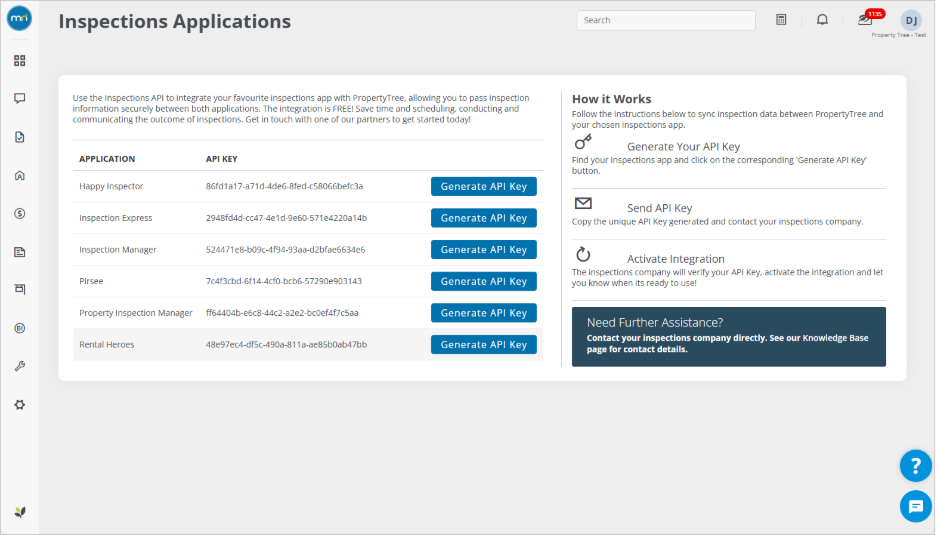This screenshot has width=936, height=535.
Task: Click the MRI logo icon
Action: pyautogui.click(x=20, y=18)
